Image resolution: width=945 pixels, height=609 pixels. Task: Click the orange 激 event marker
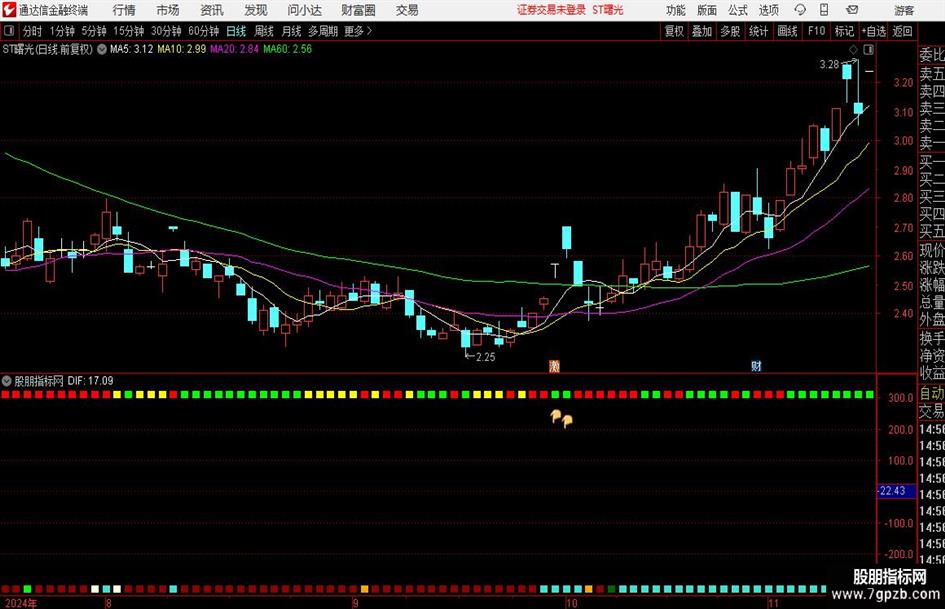tap(554, 365)
